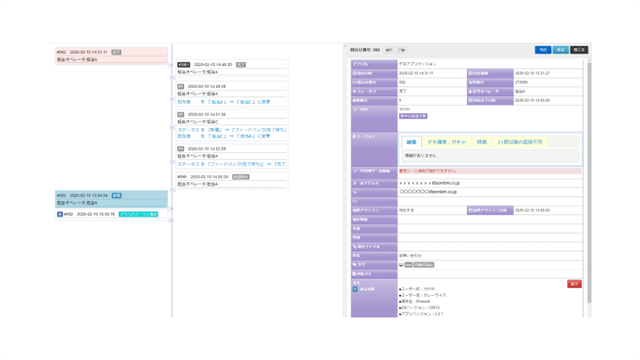This screenshot has height=360, width=640.
Task: Click the detail panel vertical scrollbar
Action: [x=589, y=183]
